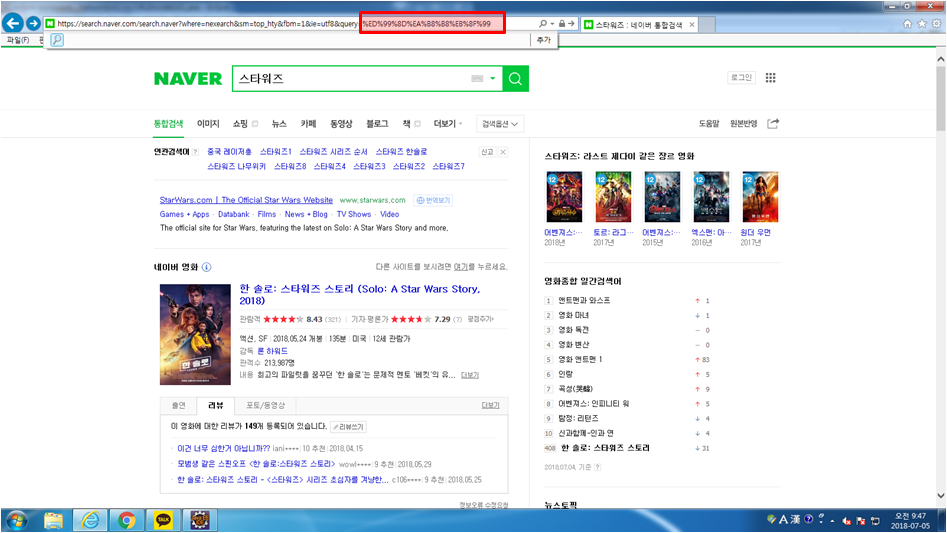This screenshot has height=533, width=947.
Task: Open StarWars.com official website link
Action: click(246, 200)
